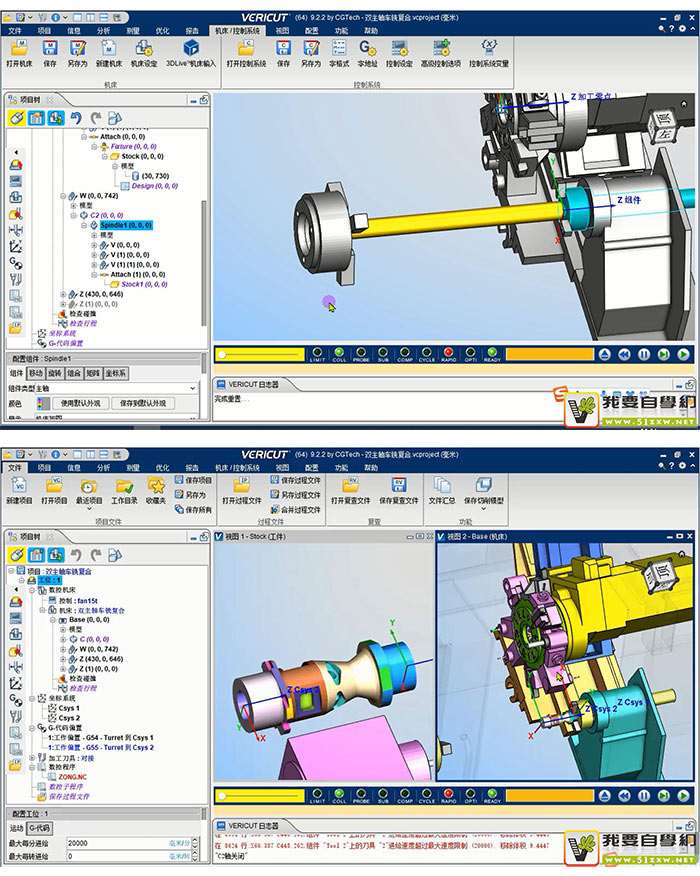Expand W (0, 0, 742) node in upper tree

(x=63, y=196)
